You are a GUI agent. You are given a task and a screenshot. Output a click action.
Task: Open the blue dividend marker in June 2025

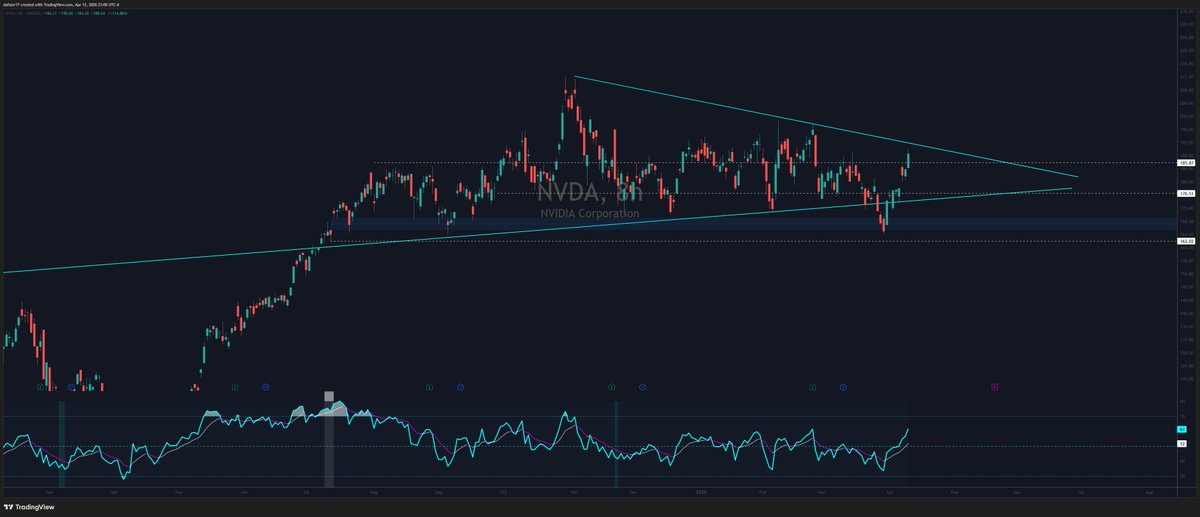click(265, 385)
